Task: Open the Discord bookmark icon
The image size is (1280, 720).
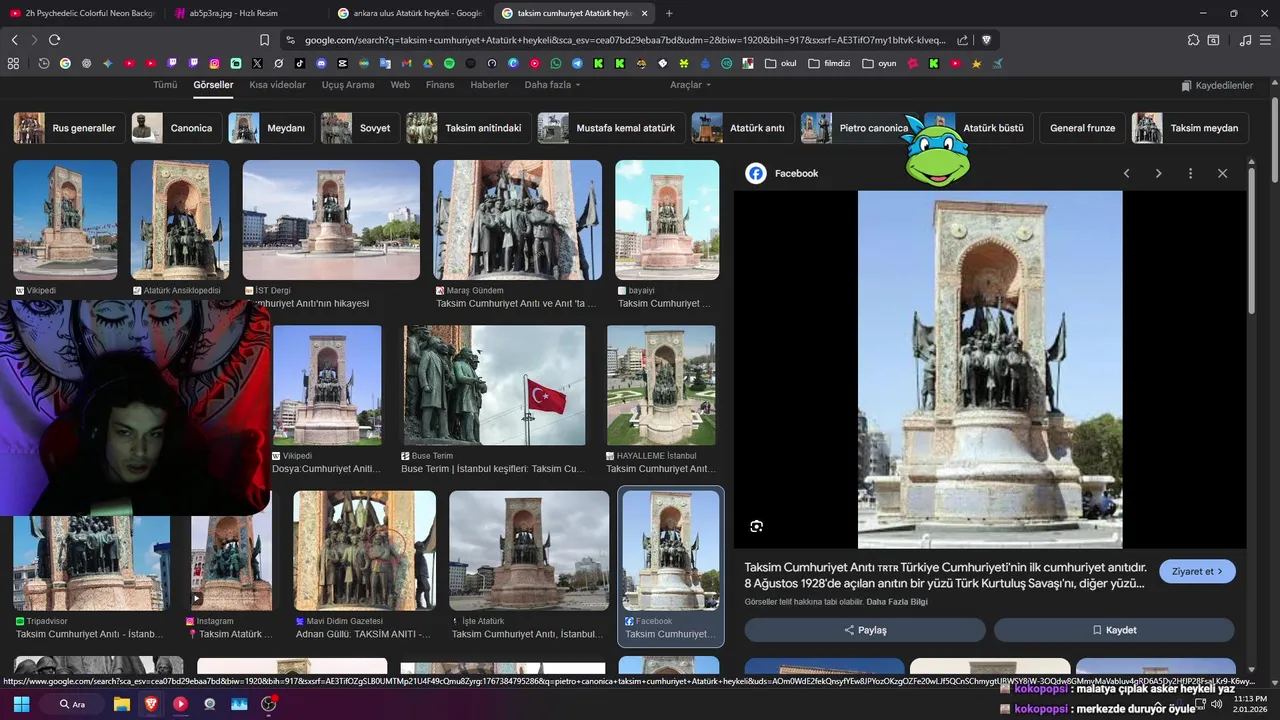Action: (321, 63)
